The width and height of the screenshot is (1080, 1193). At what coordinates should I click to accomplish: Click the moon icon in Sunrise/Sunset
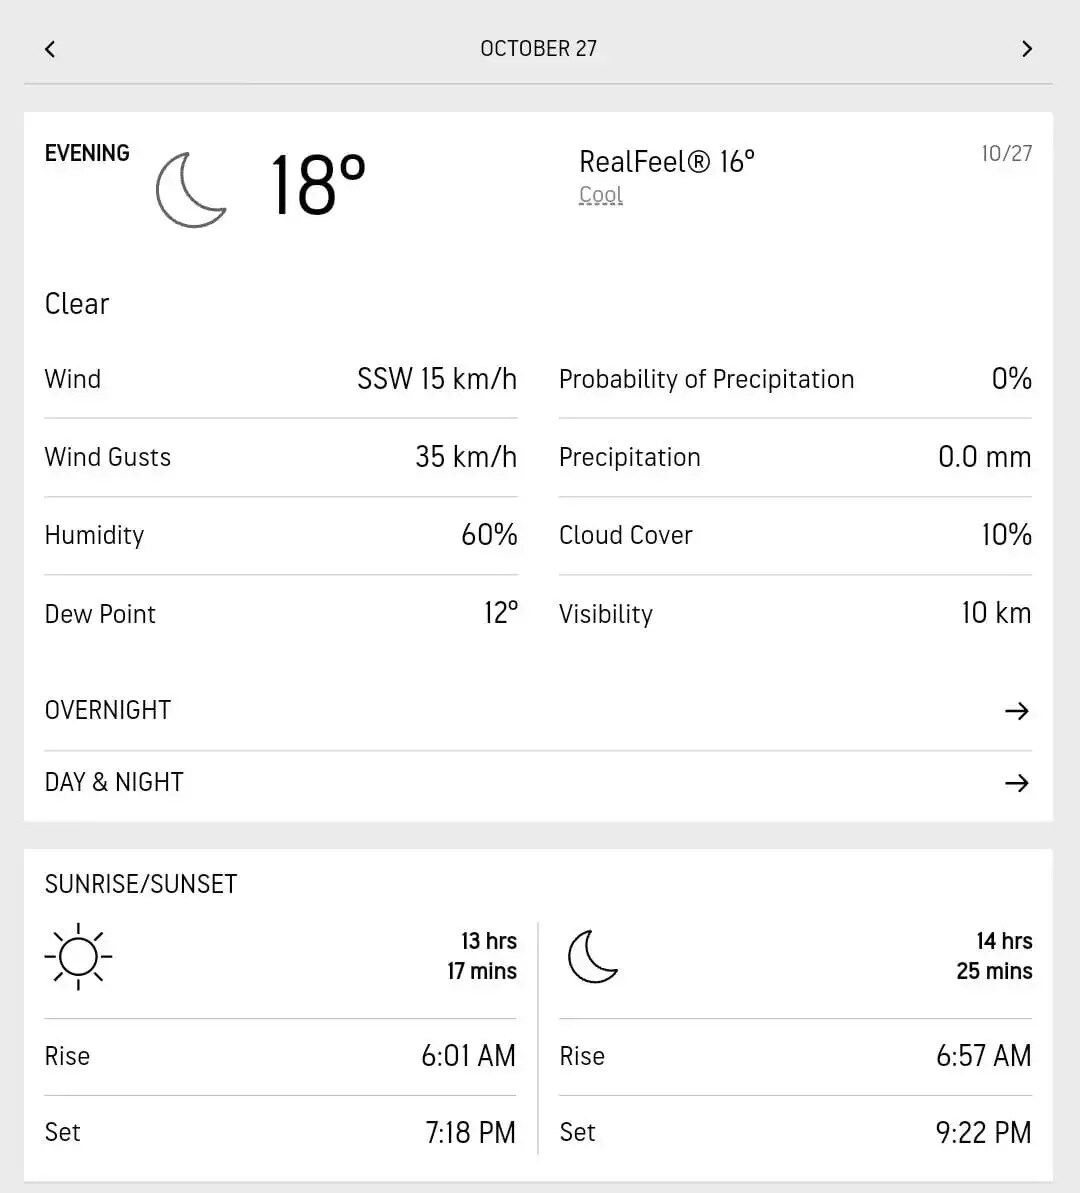(x=593, y=956)
